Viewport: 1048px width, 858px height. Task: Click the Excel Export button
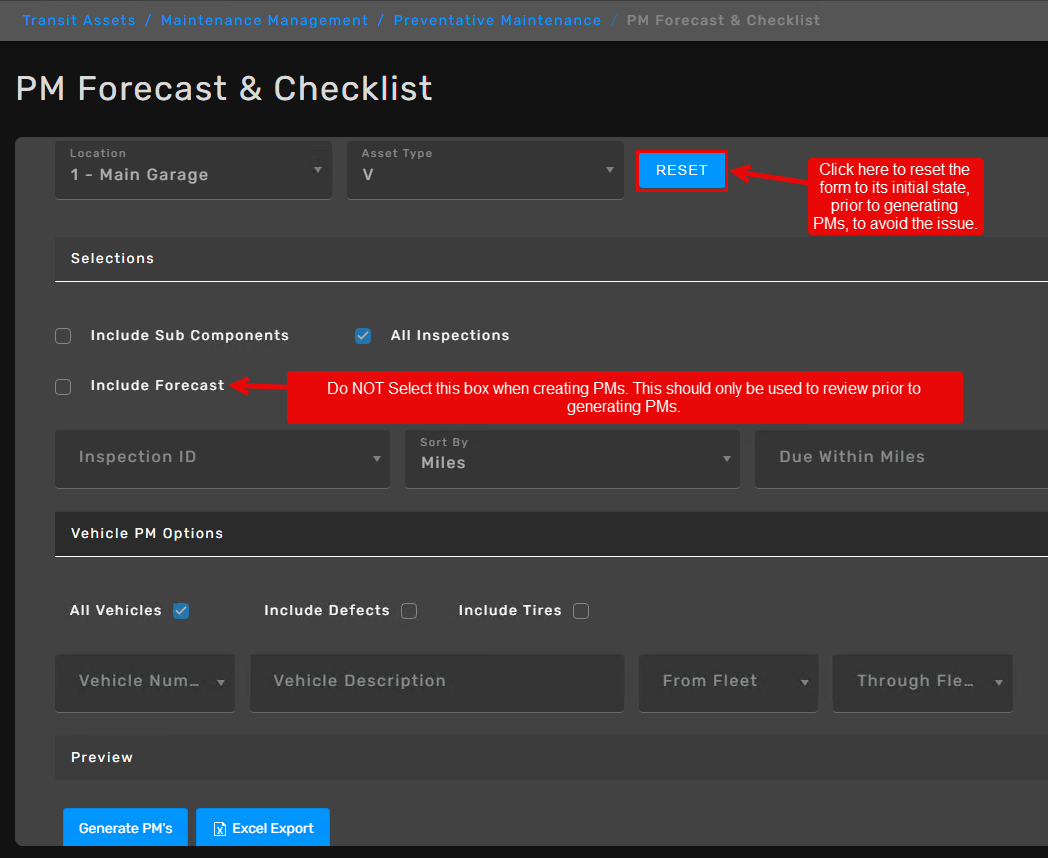[x=263, y=828]
